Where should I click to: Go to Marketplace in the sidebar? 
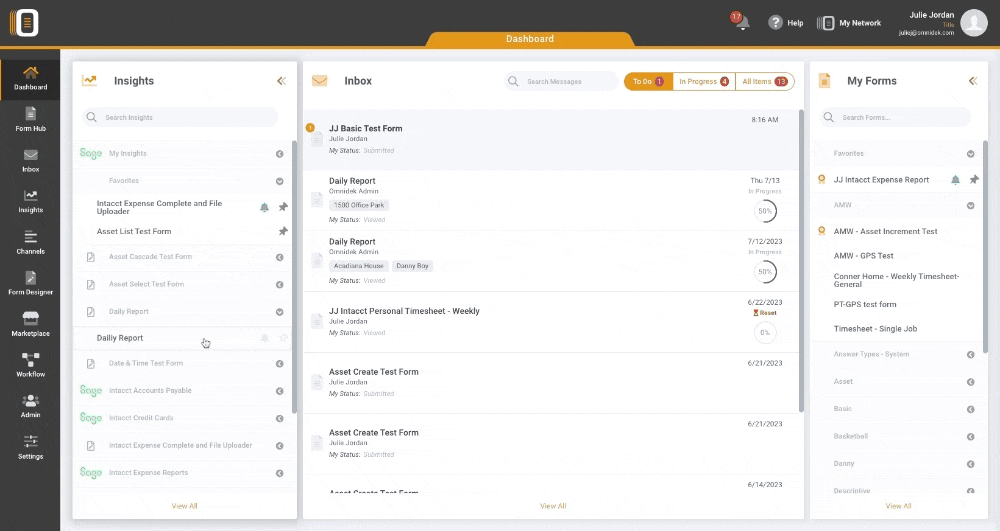30,324
